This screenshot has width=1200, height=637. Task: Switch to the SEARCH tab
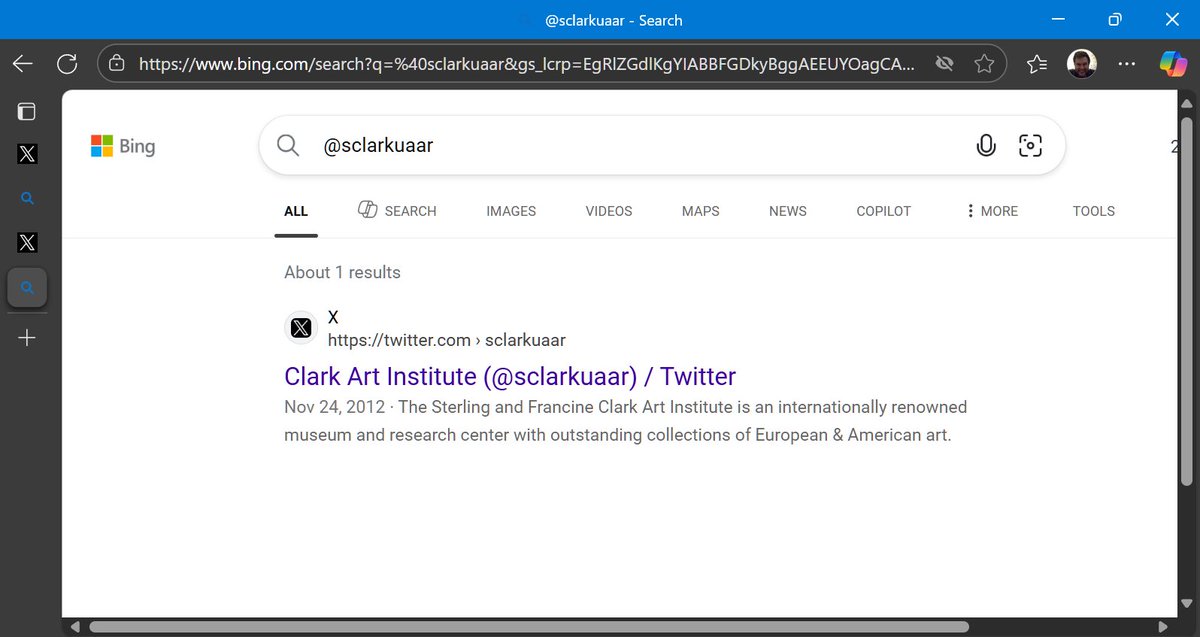pos(397,210)
